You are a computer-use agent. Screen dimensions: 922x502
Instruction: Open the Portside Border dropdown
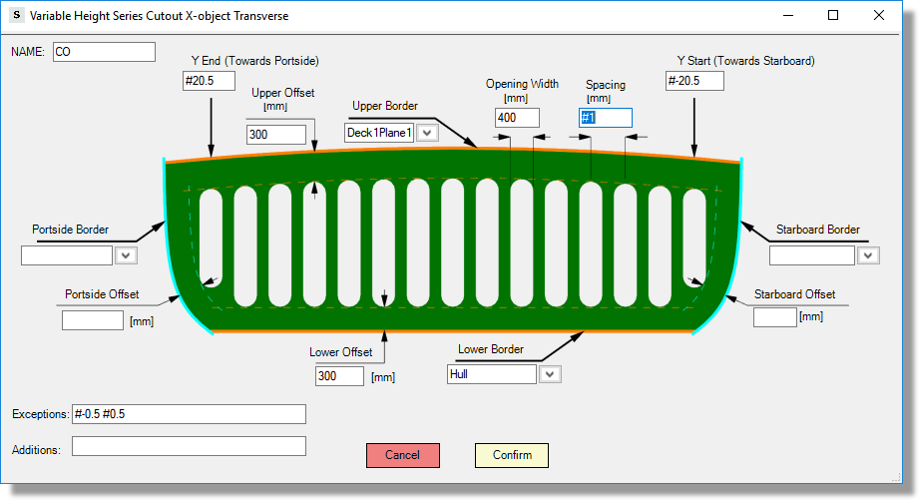(x=126, y=256)
